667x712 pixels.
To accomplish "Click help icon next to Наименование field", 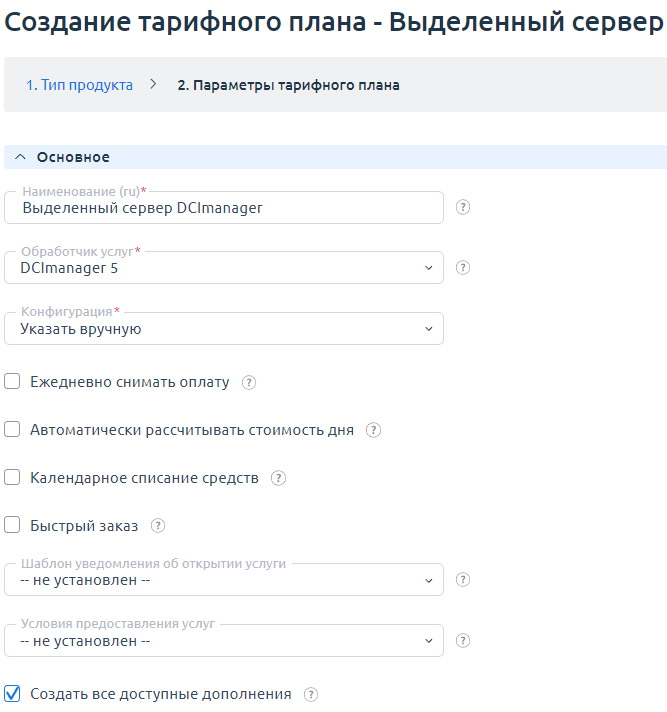I will 463,208.
